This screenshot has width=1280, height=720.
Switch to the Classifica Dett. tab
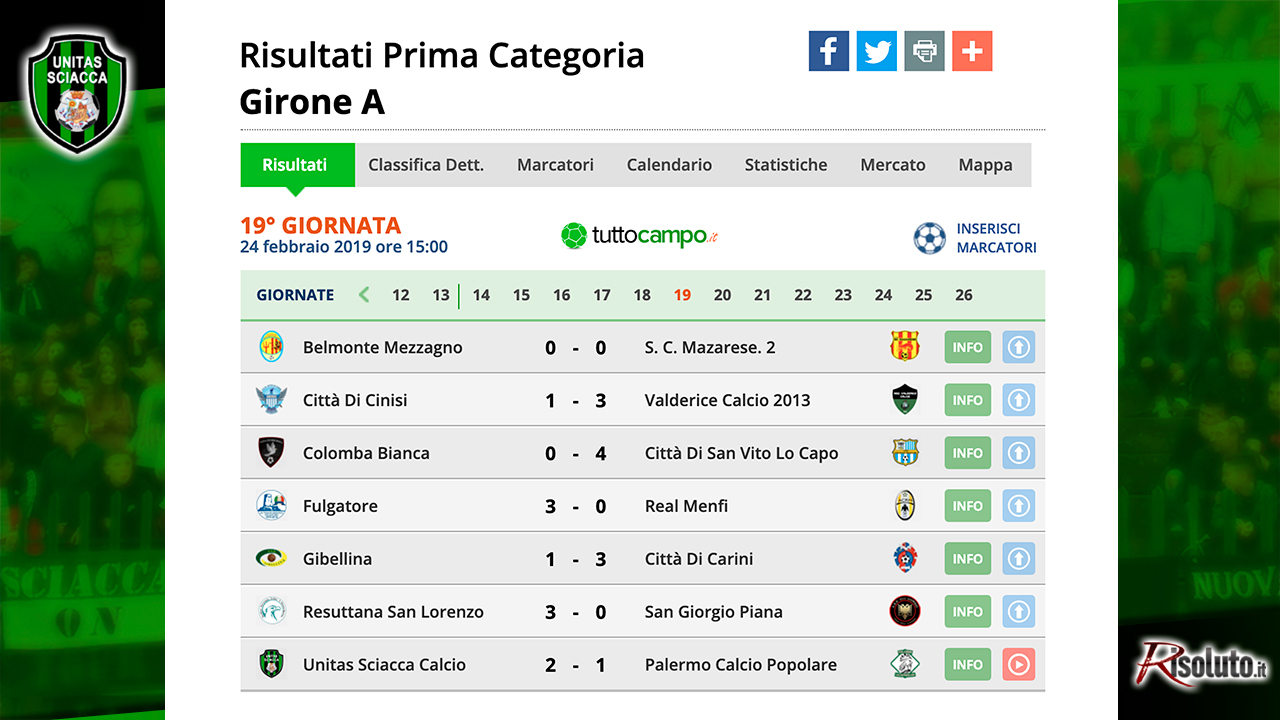[426, 165]
